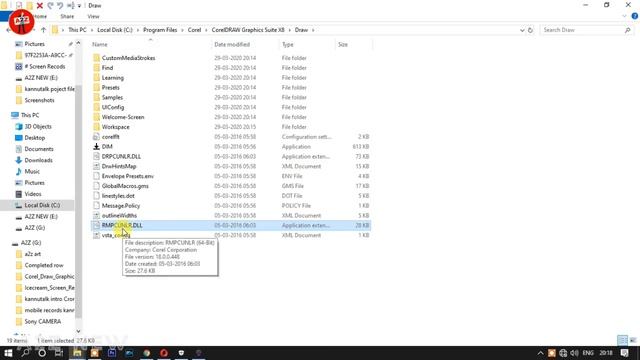Select outlineWidths XML document
Viewport: 640px width, 360px height.
tap(119, 215)
